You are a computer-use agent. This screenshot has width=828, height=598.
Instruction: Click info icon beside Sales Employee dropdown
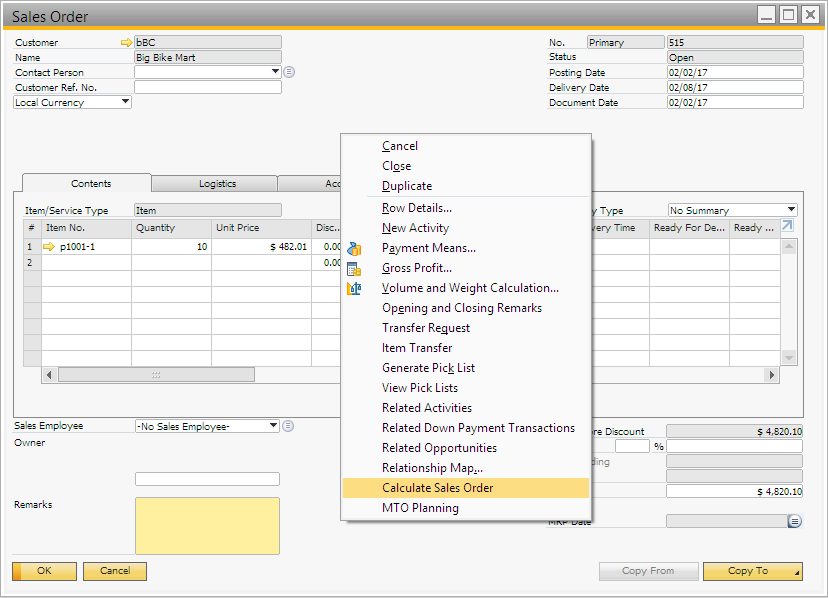pos(288,426)
